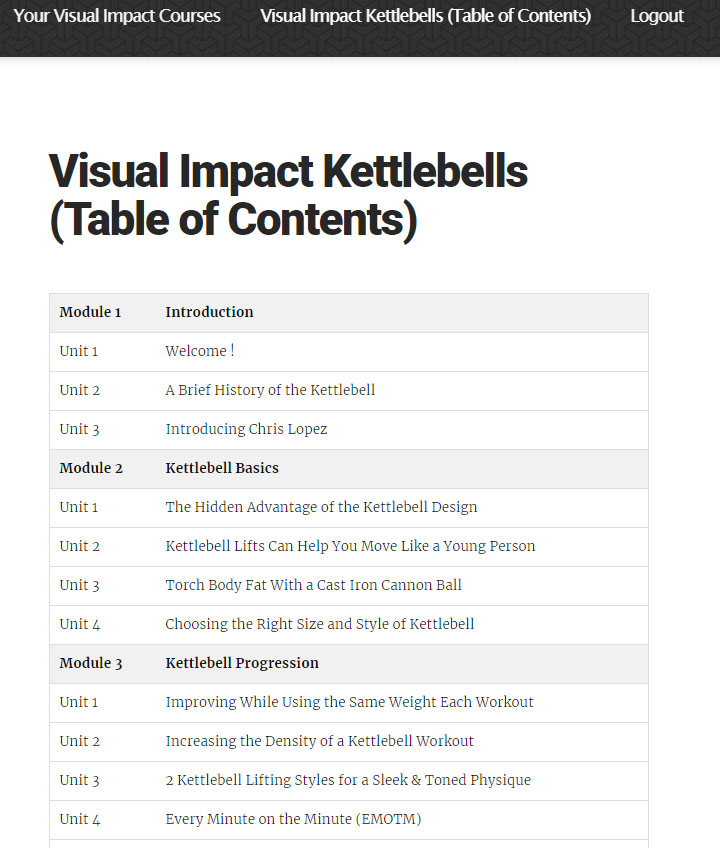Open the Welcome unit in Module 1
This screenshot has width=720, height=848.
(x=199, y=351)
